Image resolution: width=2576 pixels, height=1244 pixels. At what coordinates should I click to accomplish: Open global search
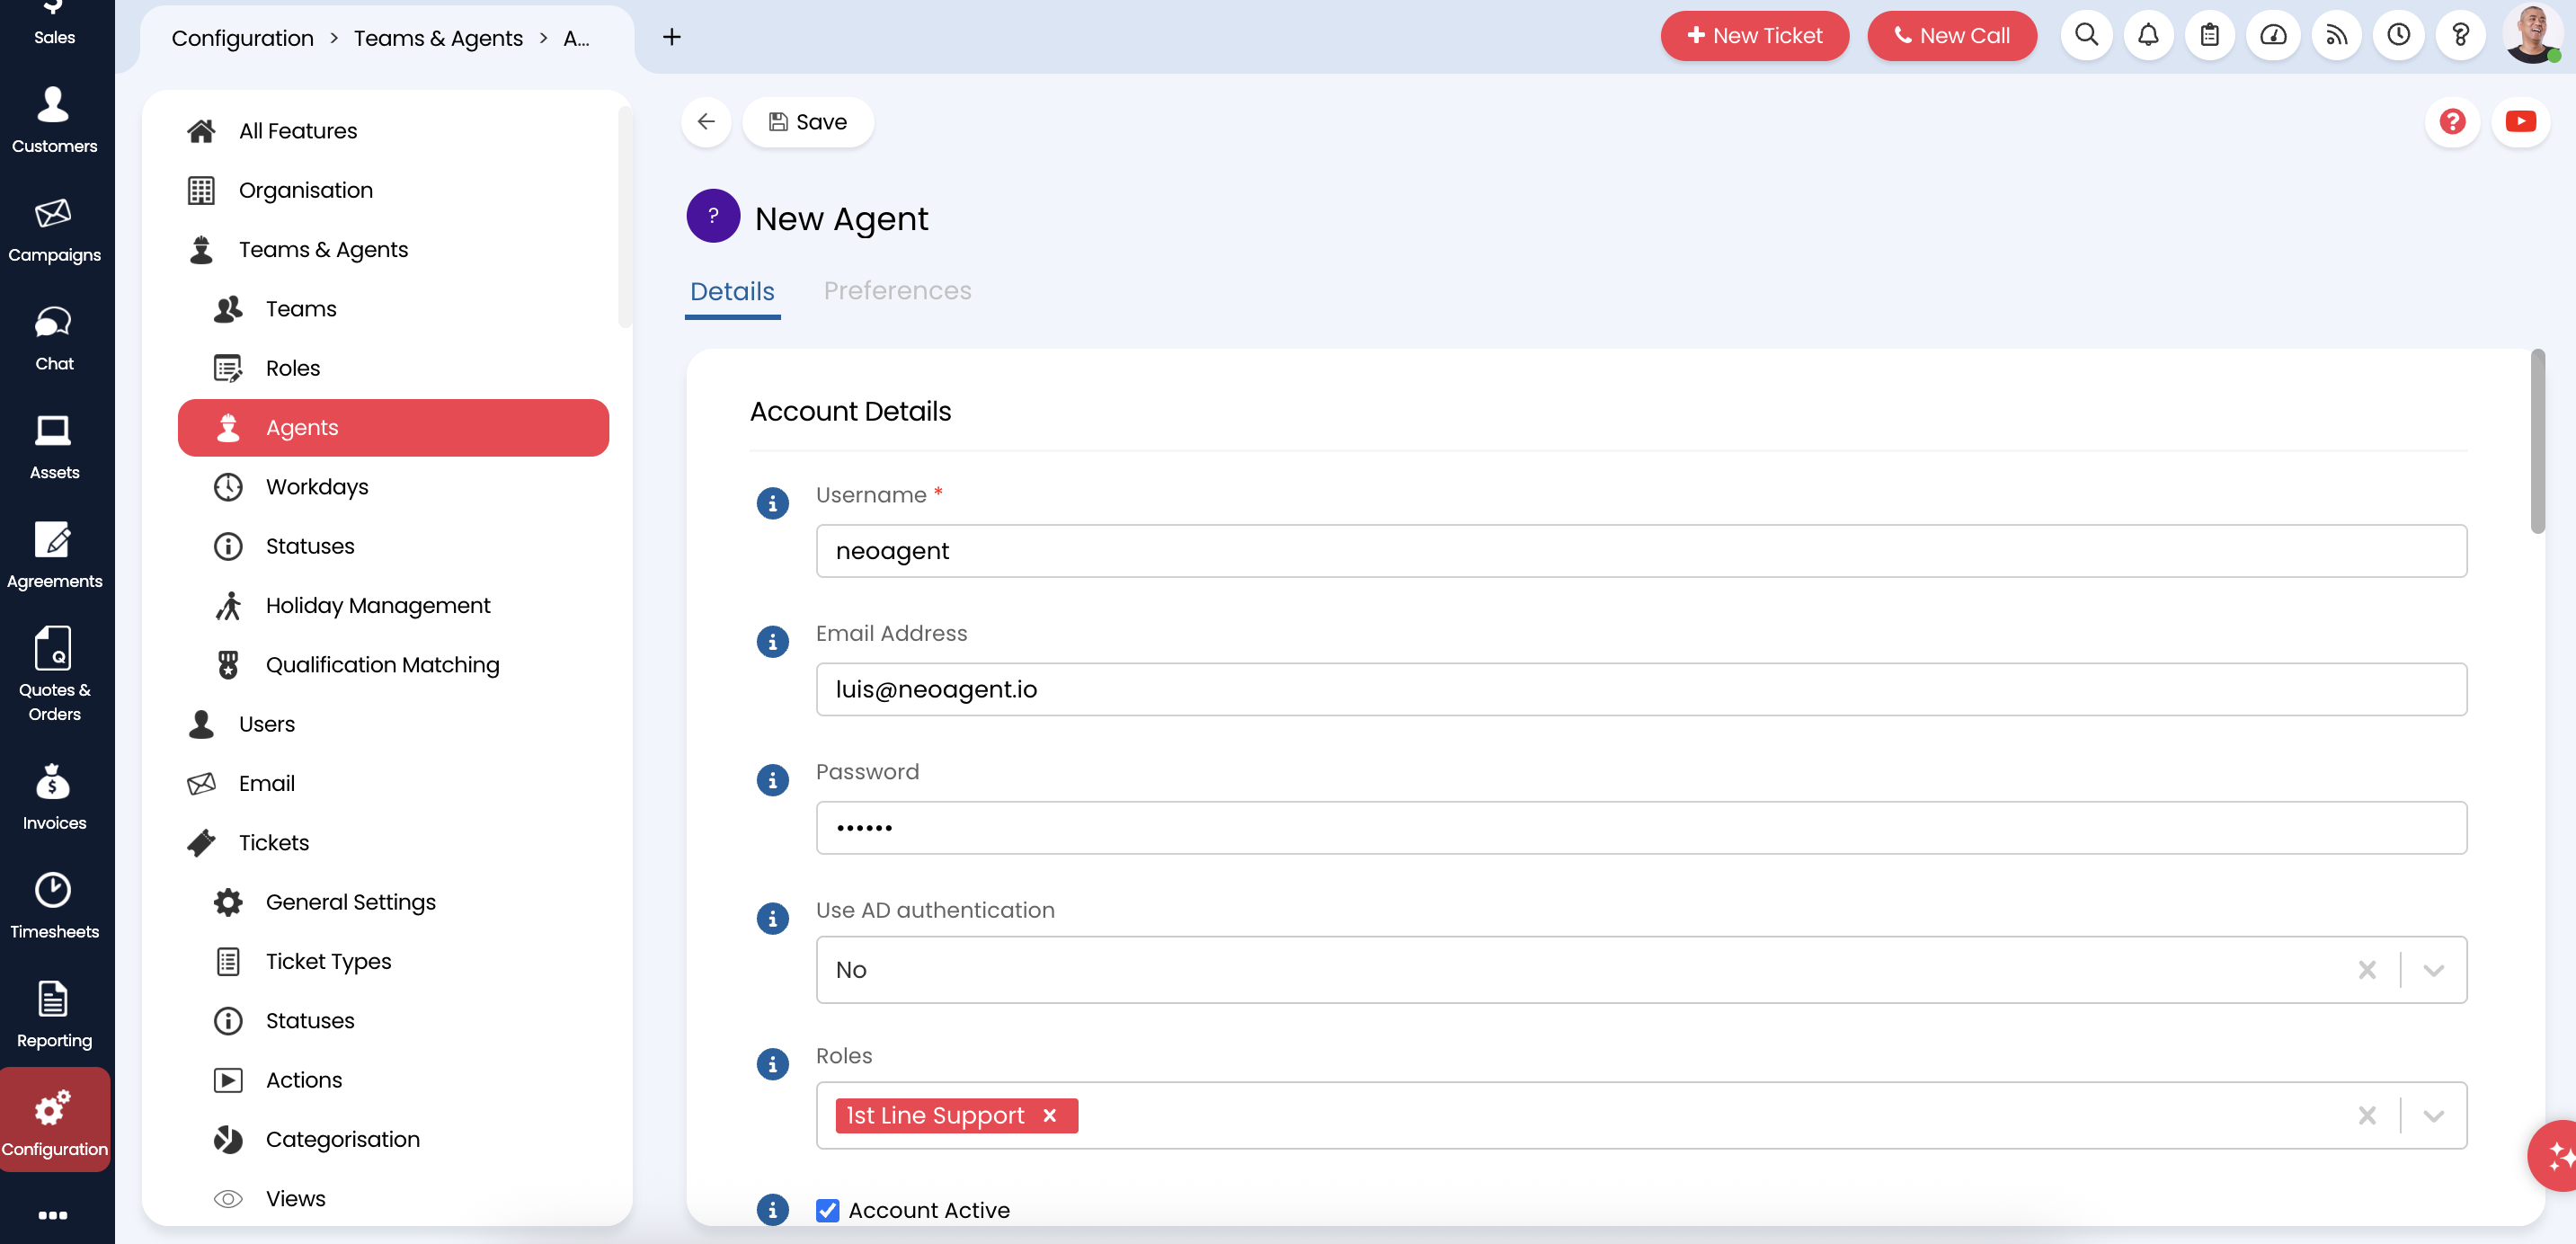2086,35
